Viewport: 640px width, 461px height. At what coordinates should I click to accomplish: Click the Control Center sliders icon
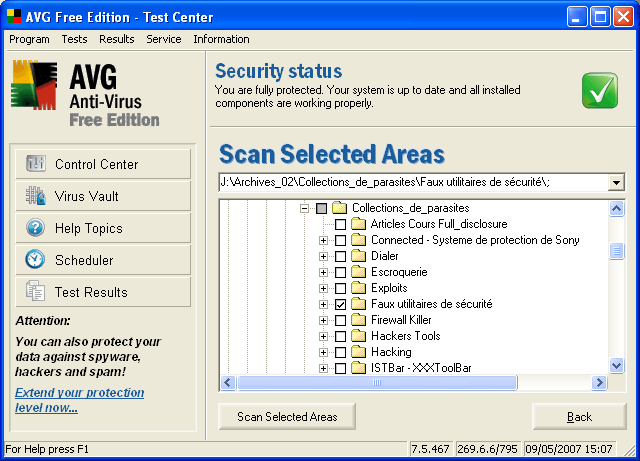(36, 164)
